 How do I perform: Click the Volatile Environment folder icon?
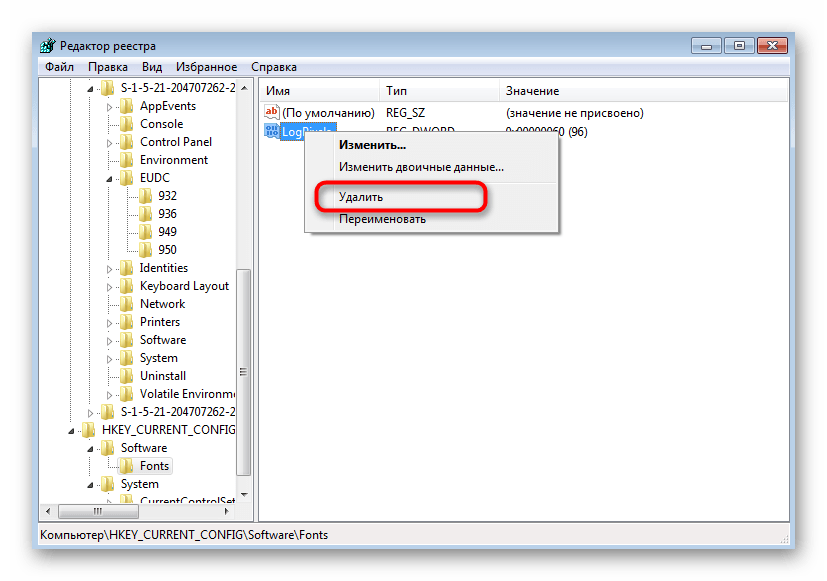point(127,394)
